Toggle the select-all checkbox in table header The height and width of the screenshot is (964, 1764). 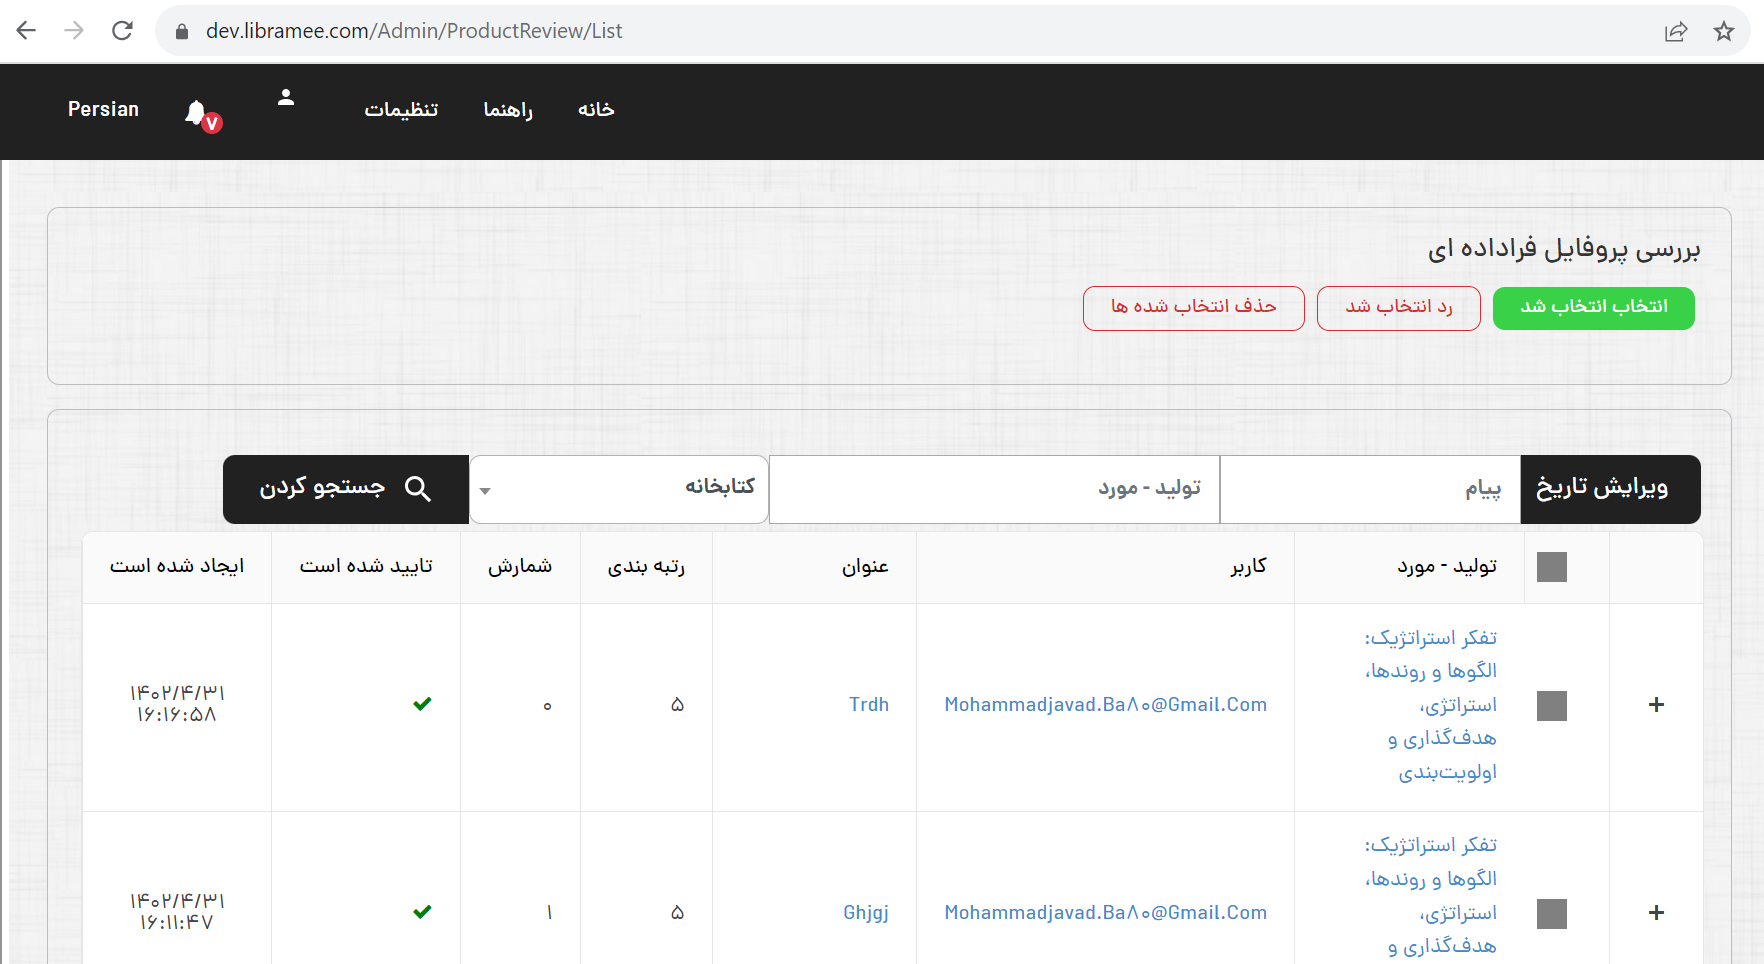(x=1551, y=567)
